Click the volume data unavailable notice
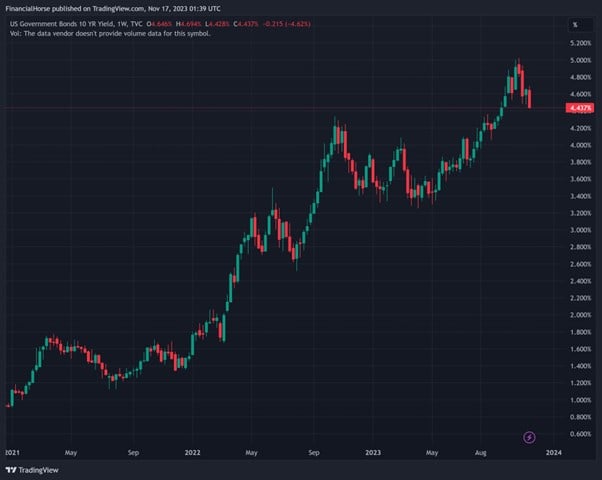 pos(110,33)
